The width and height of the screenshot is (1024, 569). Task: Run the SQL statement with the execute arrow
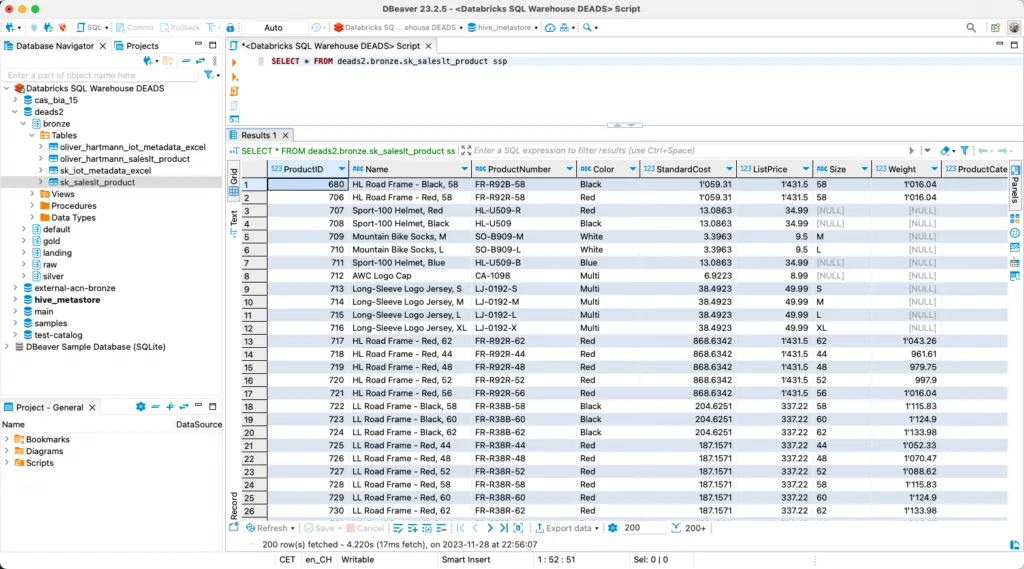pos(235,62)
